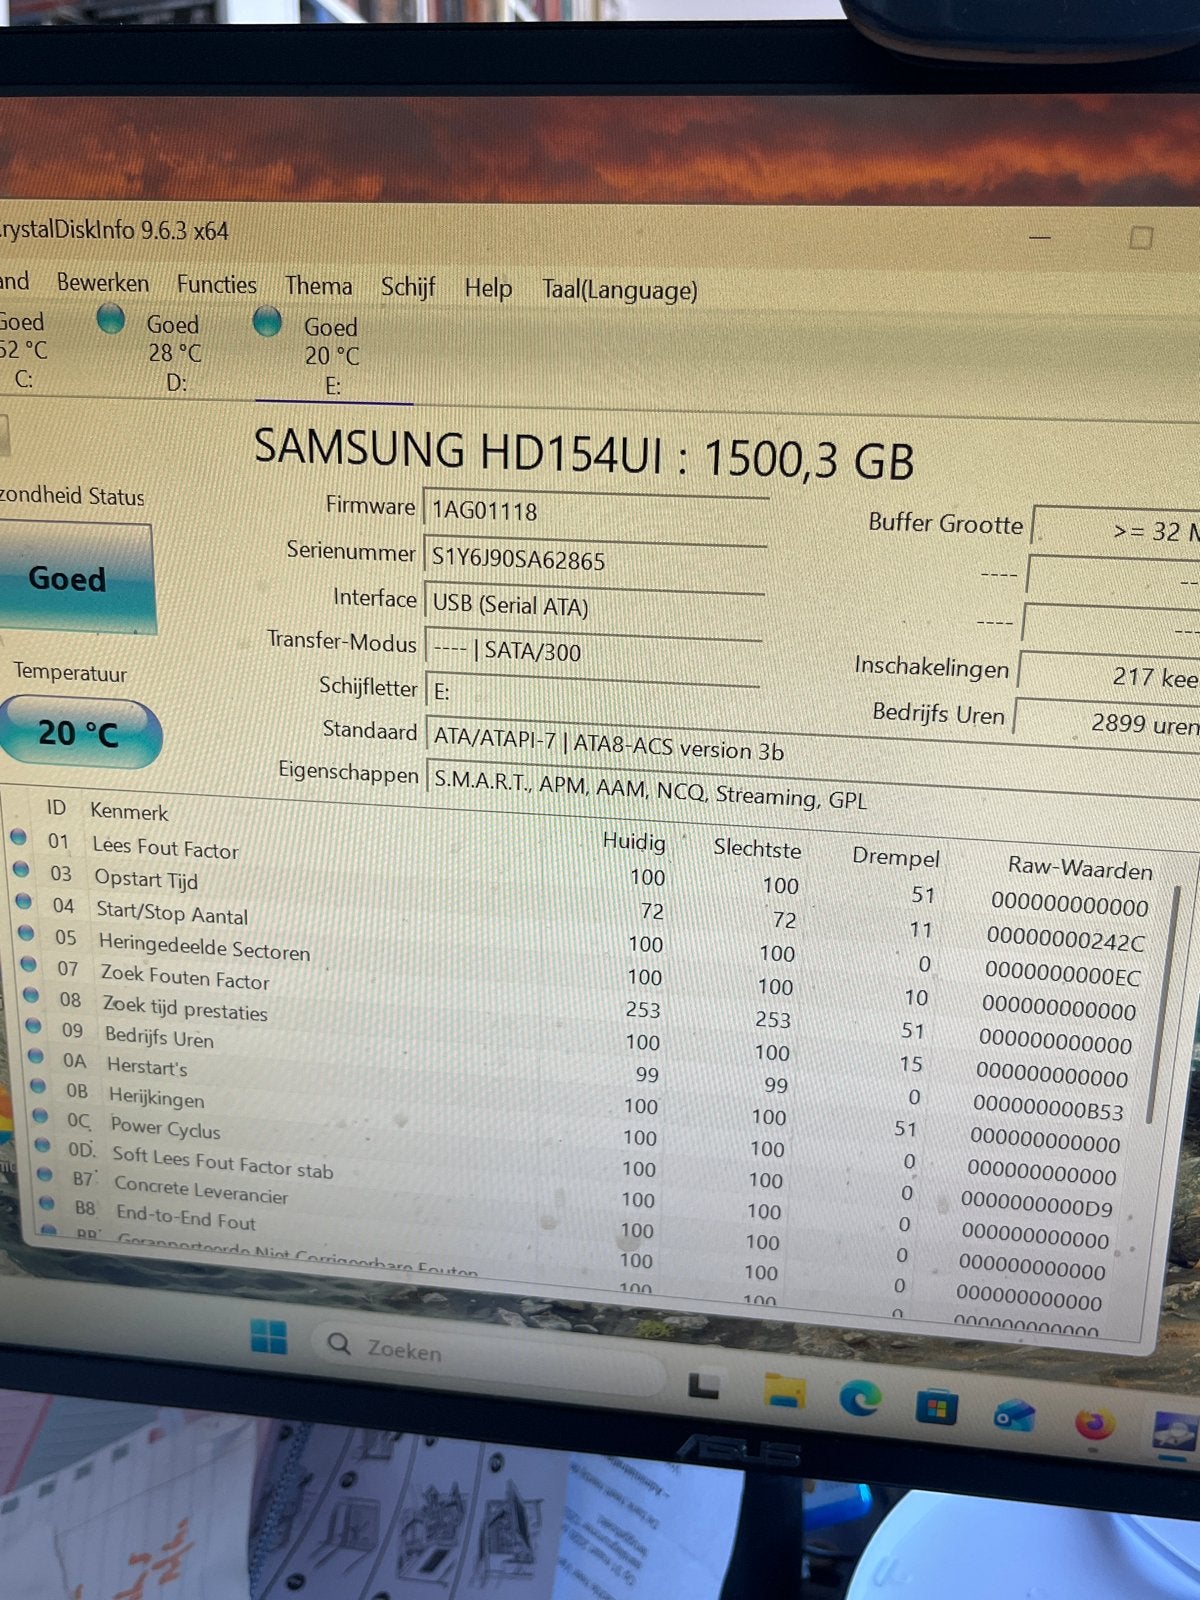Click the Inschakelingen value 217 keer

coord(1108,674)
